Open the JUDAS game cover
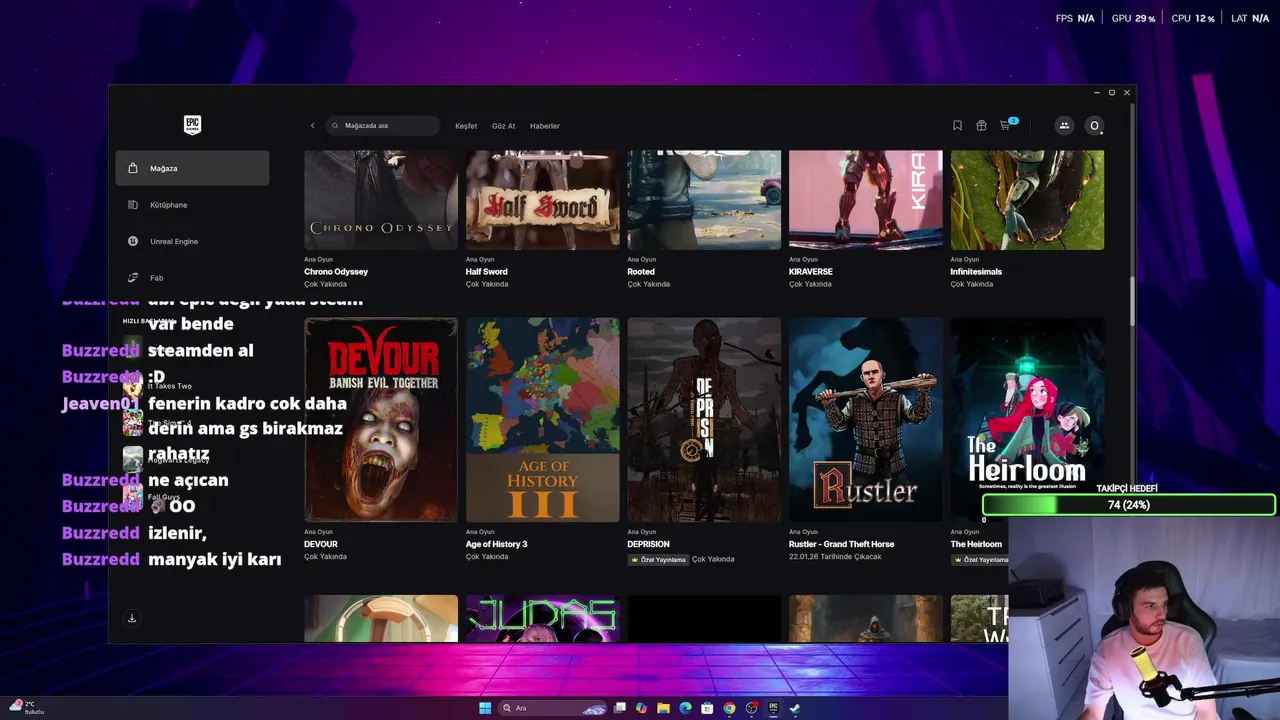Screen dimensions: 1280x720 point(543,619)
